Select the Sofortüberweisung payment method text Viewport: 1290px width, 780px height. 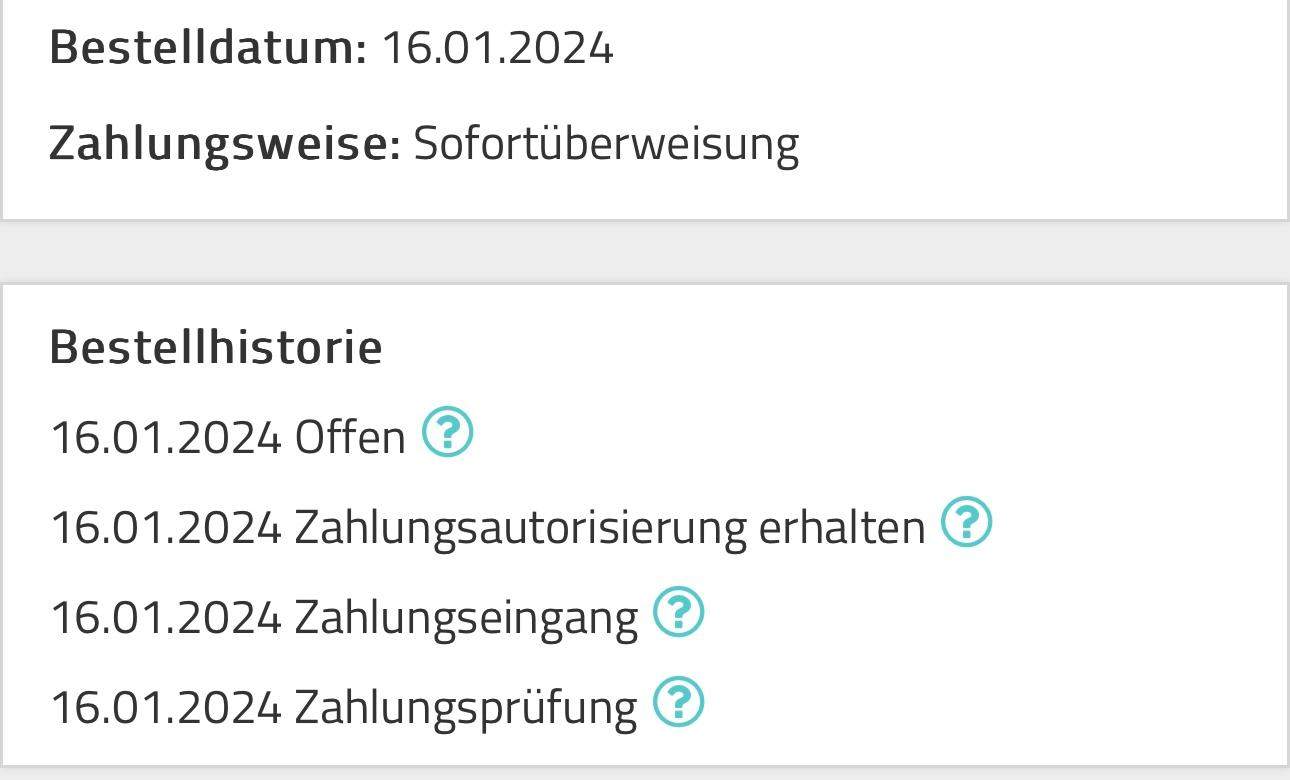coord(606,143)
